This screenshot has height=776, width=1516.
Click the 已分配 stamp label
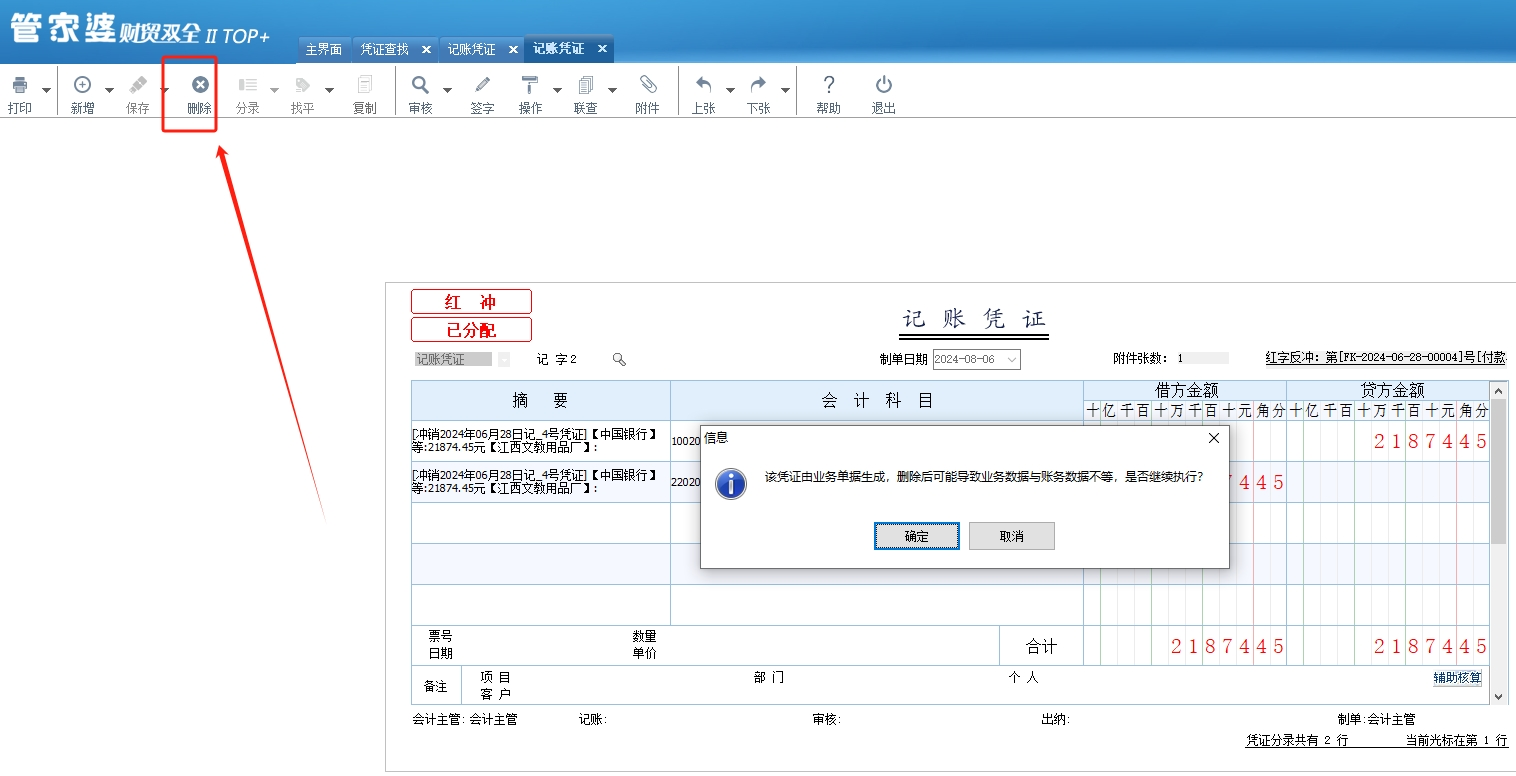[x=471, y=330]
